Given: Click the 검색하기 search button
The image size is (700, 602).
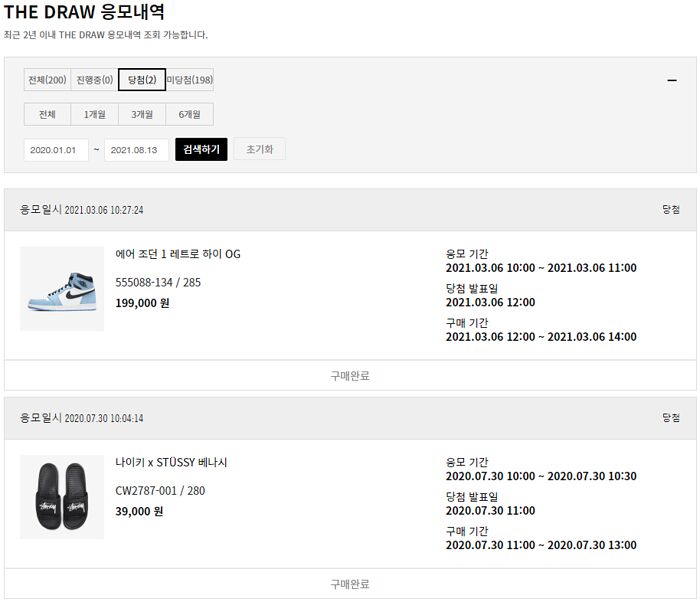Looking at the screenshot, I should pos(201,149).
